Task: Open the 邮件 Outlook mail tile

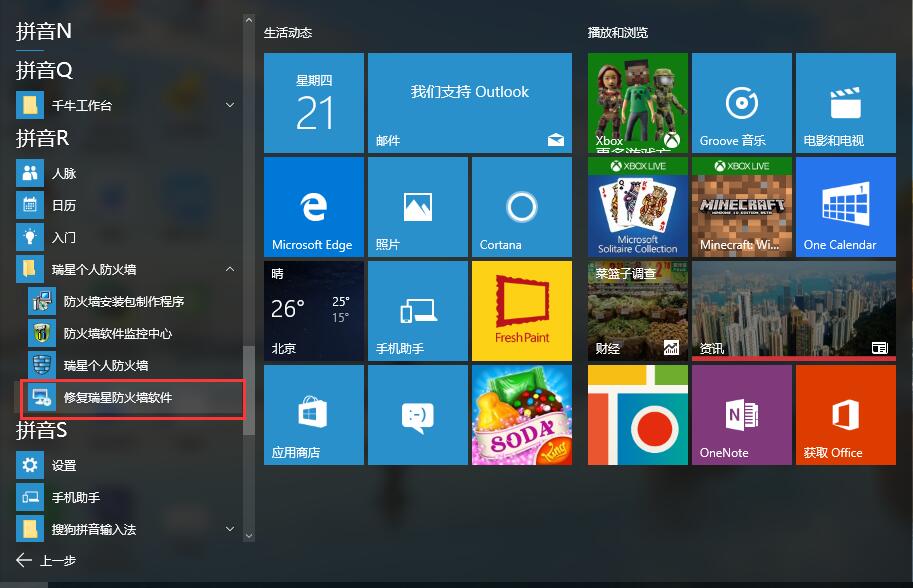Action: click(470, 103)
